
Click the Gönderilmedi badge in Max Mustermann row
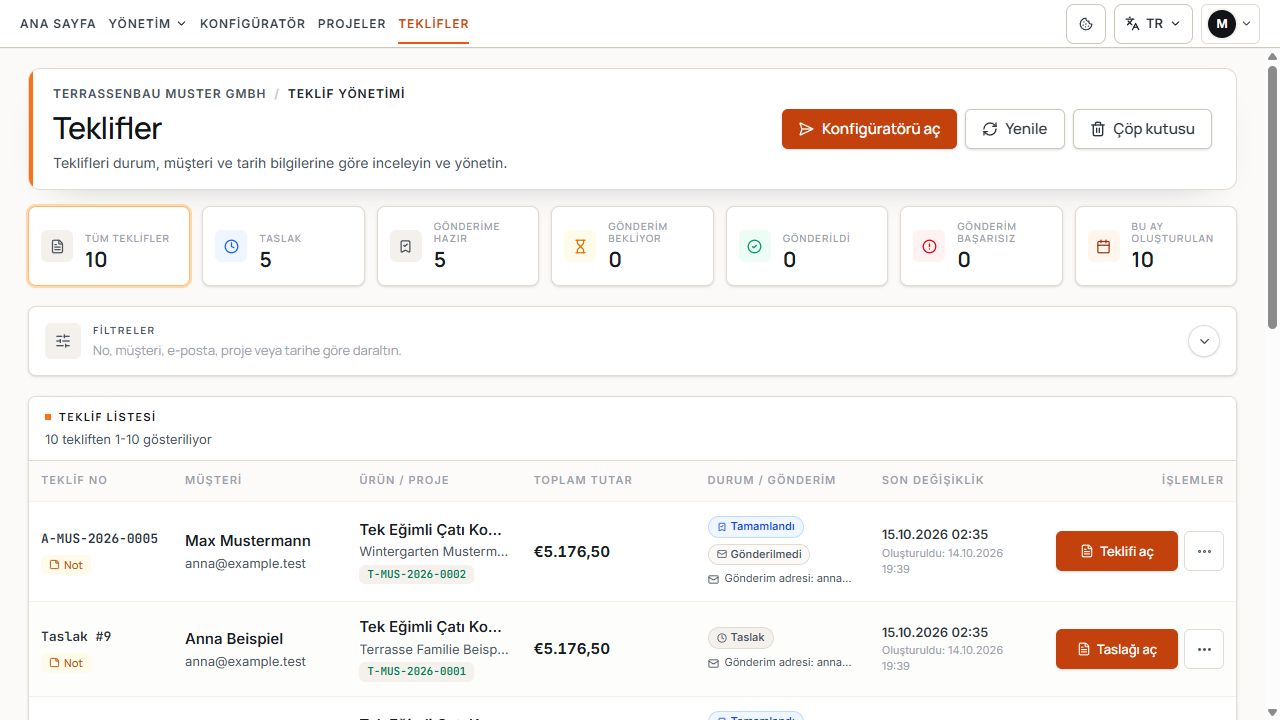pyautogui.click(x=759, y=554)
